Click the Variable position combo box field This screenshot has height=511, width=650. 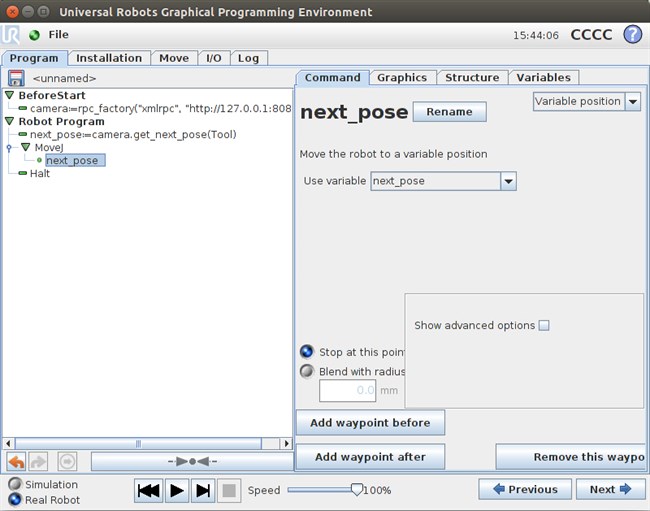[587, 102]
